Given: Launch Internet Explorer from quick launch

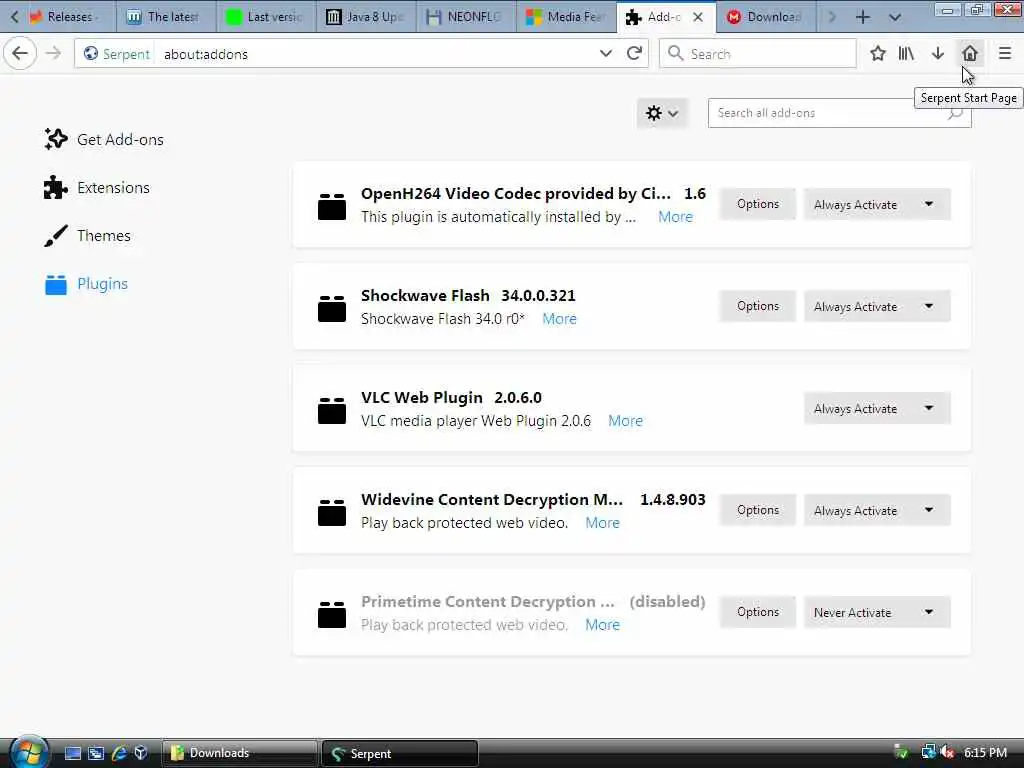Looking at the screenshot, I should [x=119, y=753].
